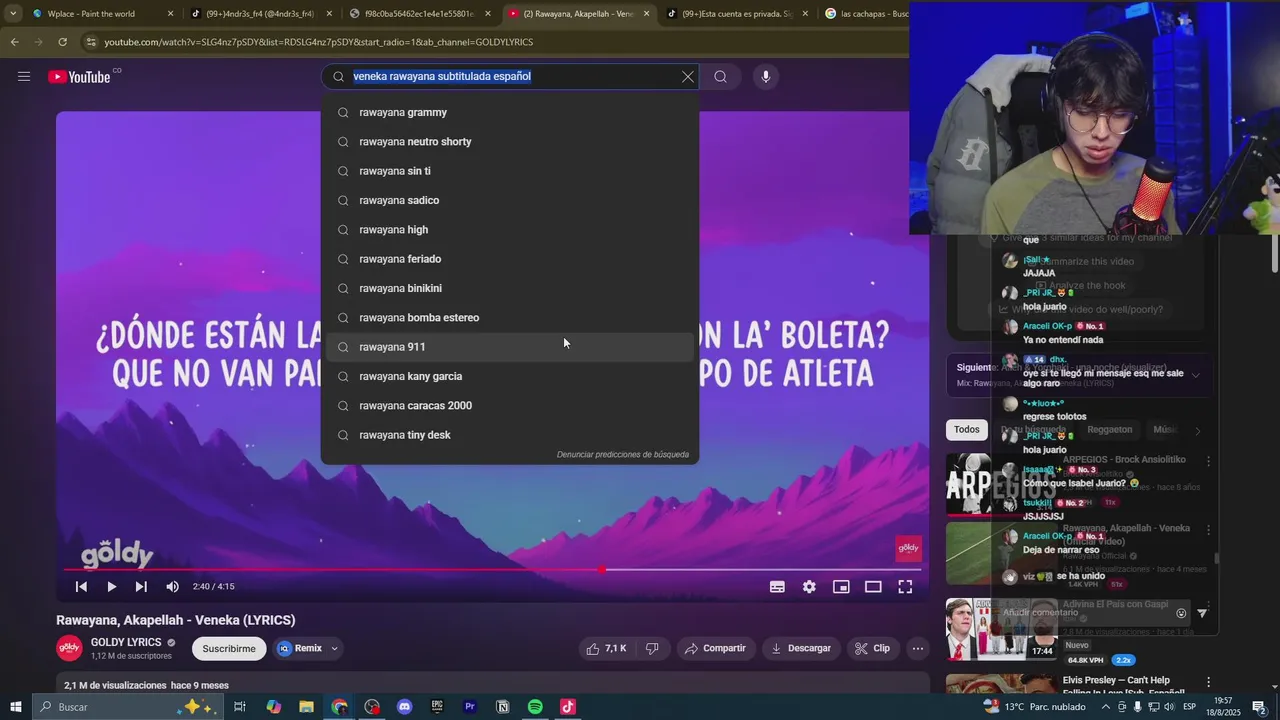Open more actions three-dot menu under video
The height and width of the screenshot is (720, 1280).
pos(917,648)
